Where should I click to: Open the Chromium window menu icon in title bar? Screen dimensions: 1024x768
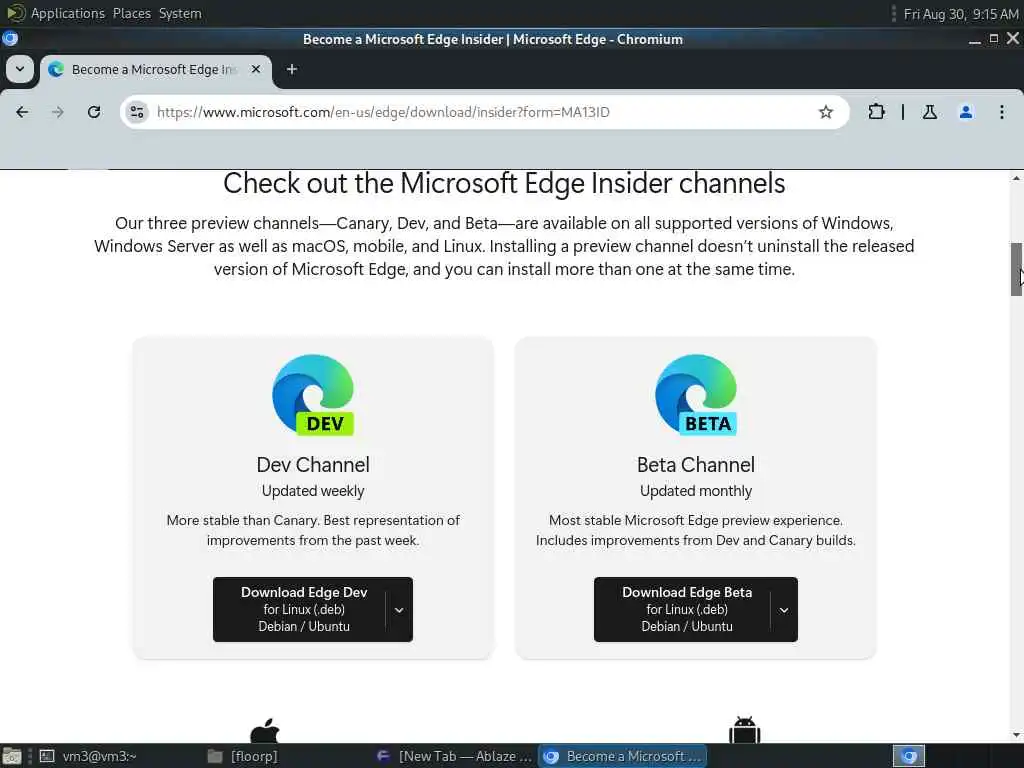(x=10, y=39)
